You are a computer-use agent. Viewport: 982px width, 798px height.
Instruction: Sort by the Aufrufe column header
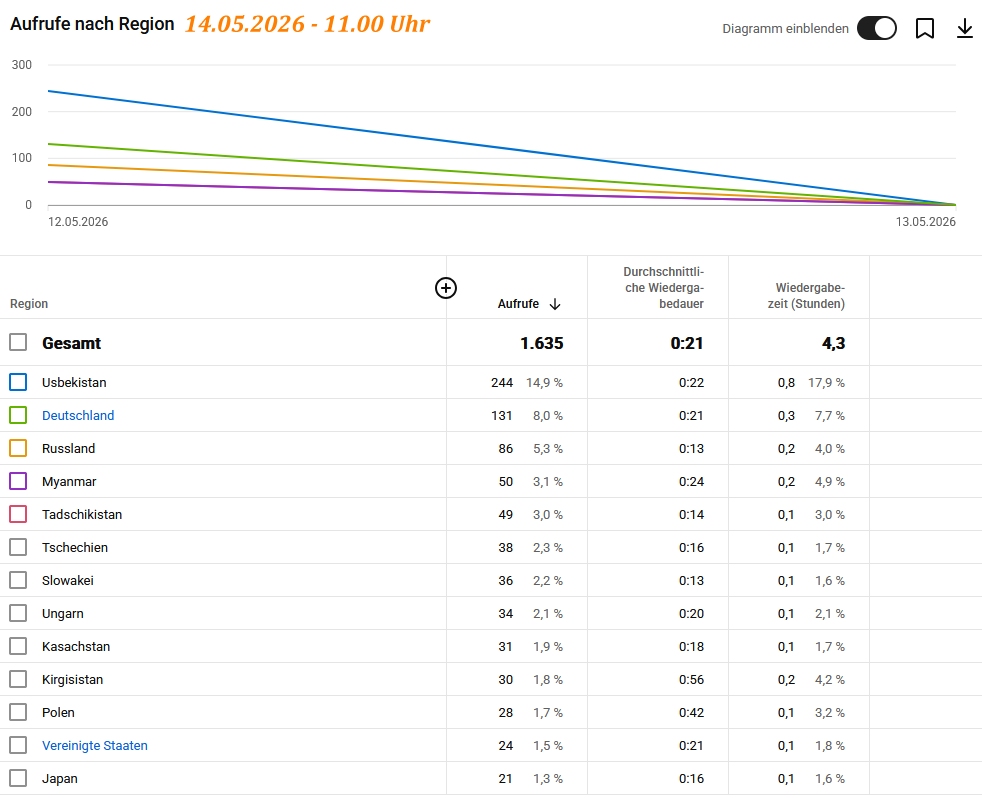click(x=518, y=304)
